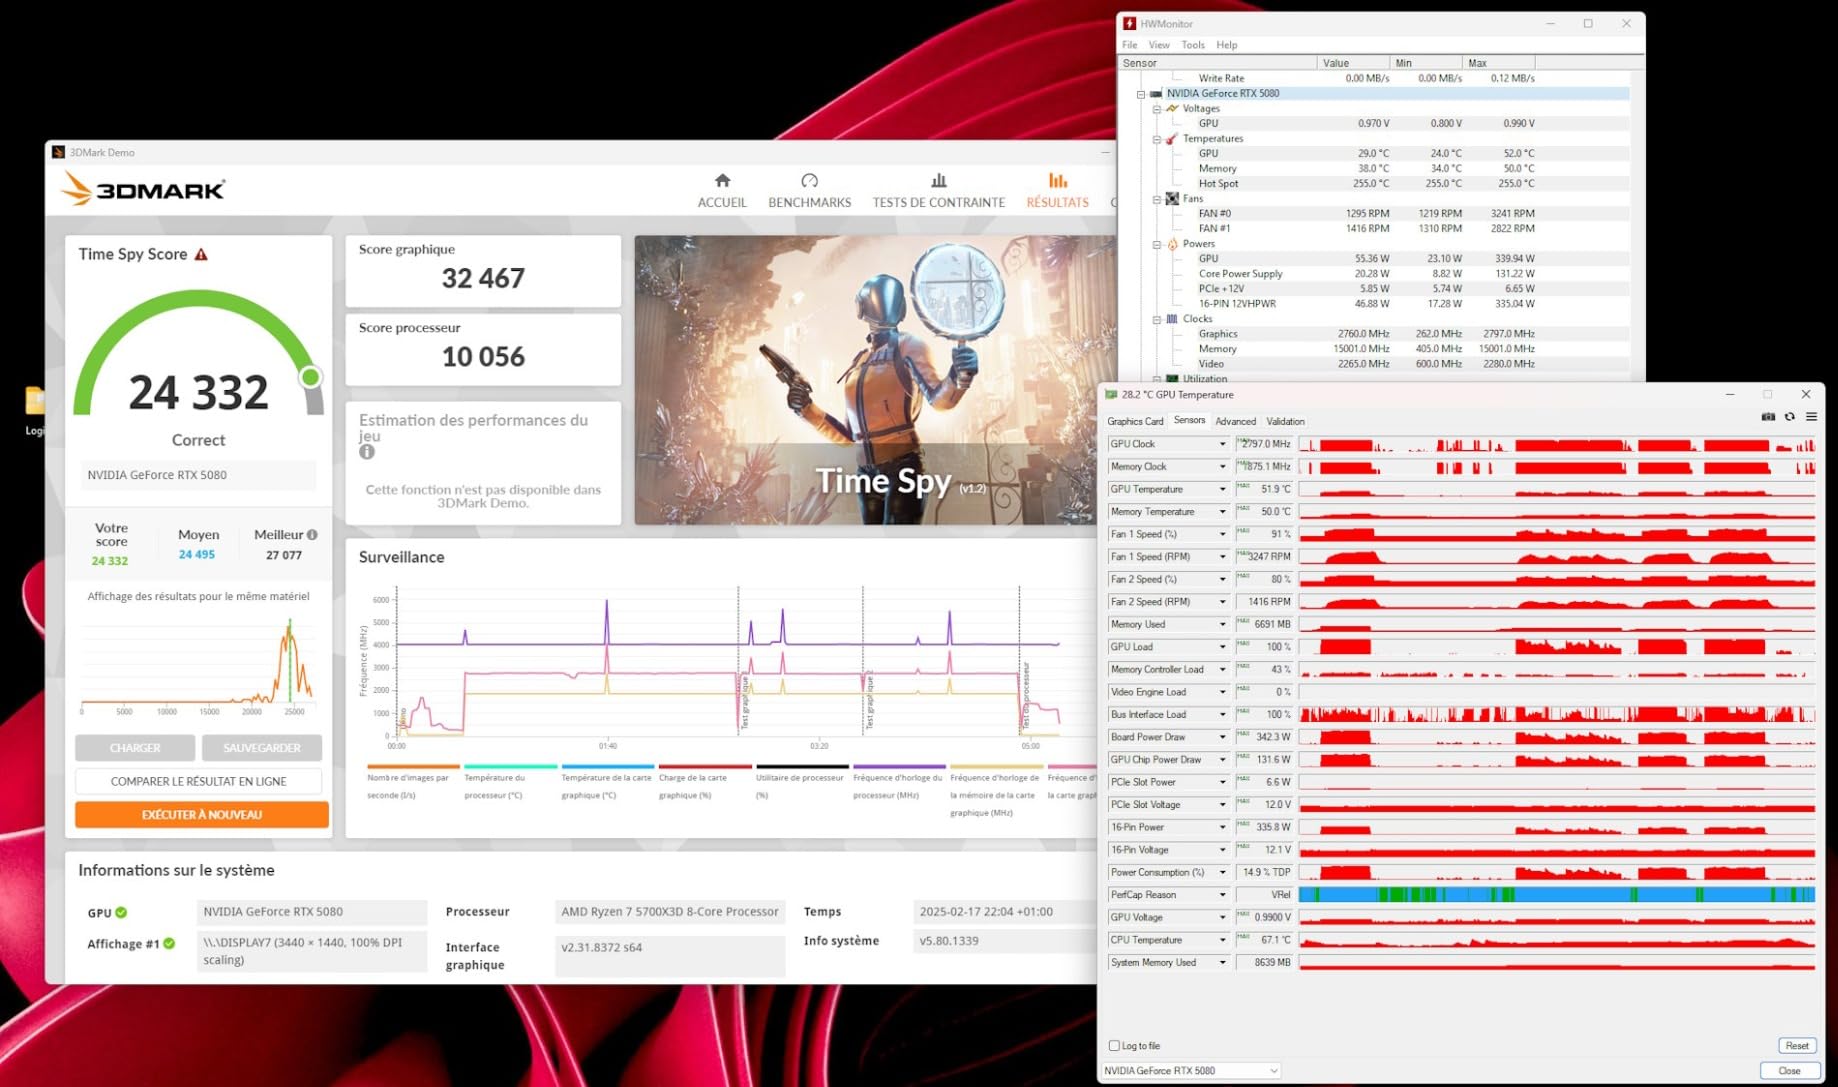Screen dimensions: 1838x1087
Task: Click the Voltages category icon in HWMonitor
Action: (1172, 108)
